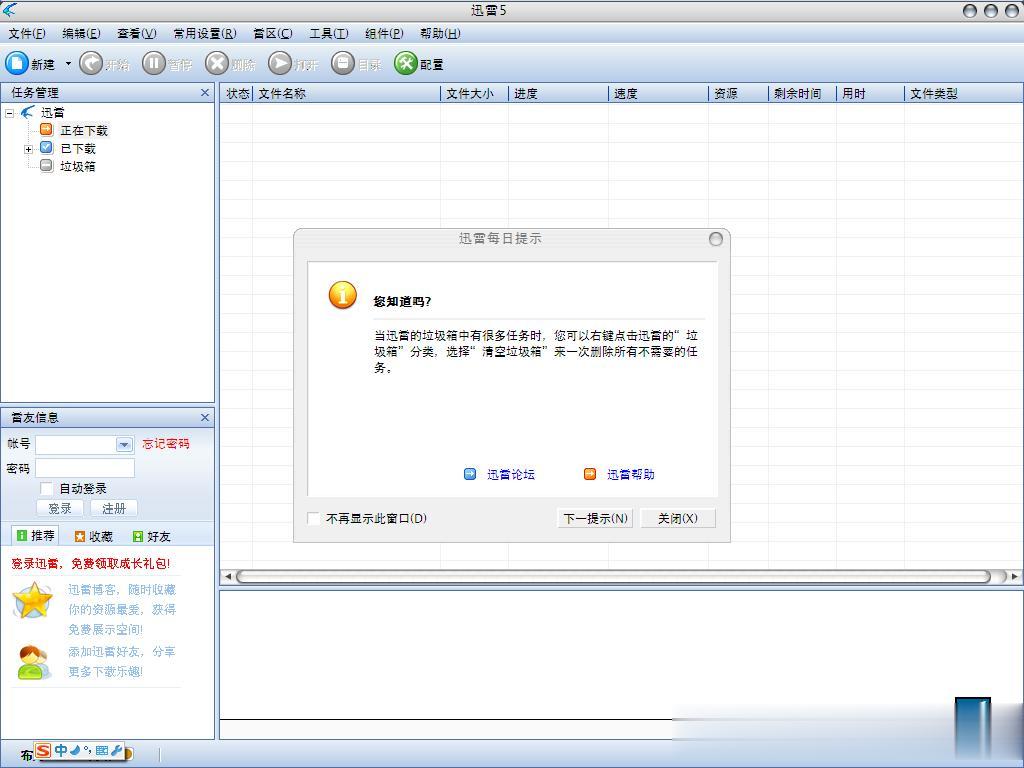Select 正在下载 in the task tree
The width and height of the screenshot is (1024, 768).
(x=84, y=131)
